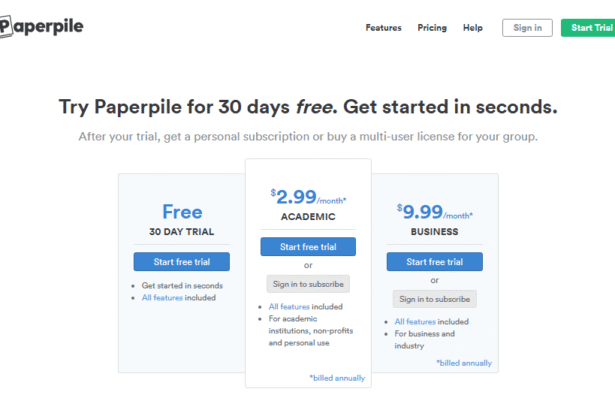Click the Sign in button
The height and width of the screenshot is (410, 615).
pos(527,28)
